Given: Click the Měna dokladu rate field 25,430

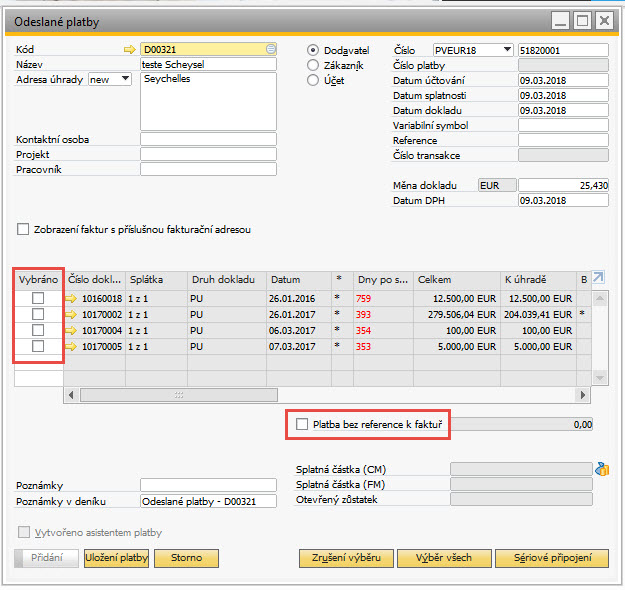Looking at the screenshot, I should (563, 185).
